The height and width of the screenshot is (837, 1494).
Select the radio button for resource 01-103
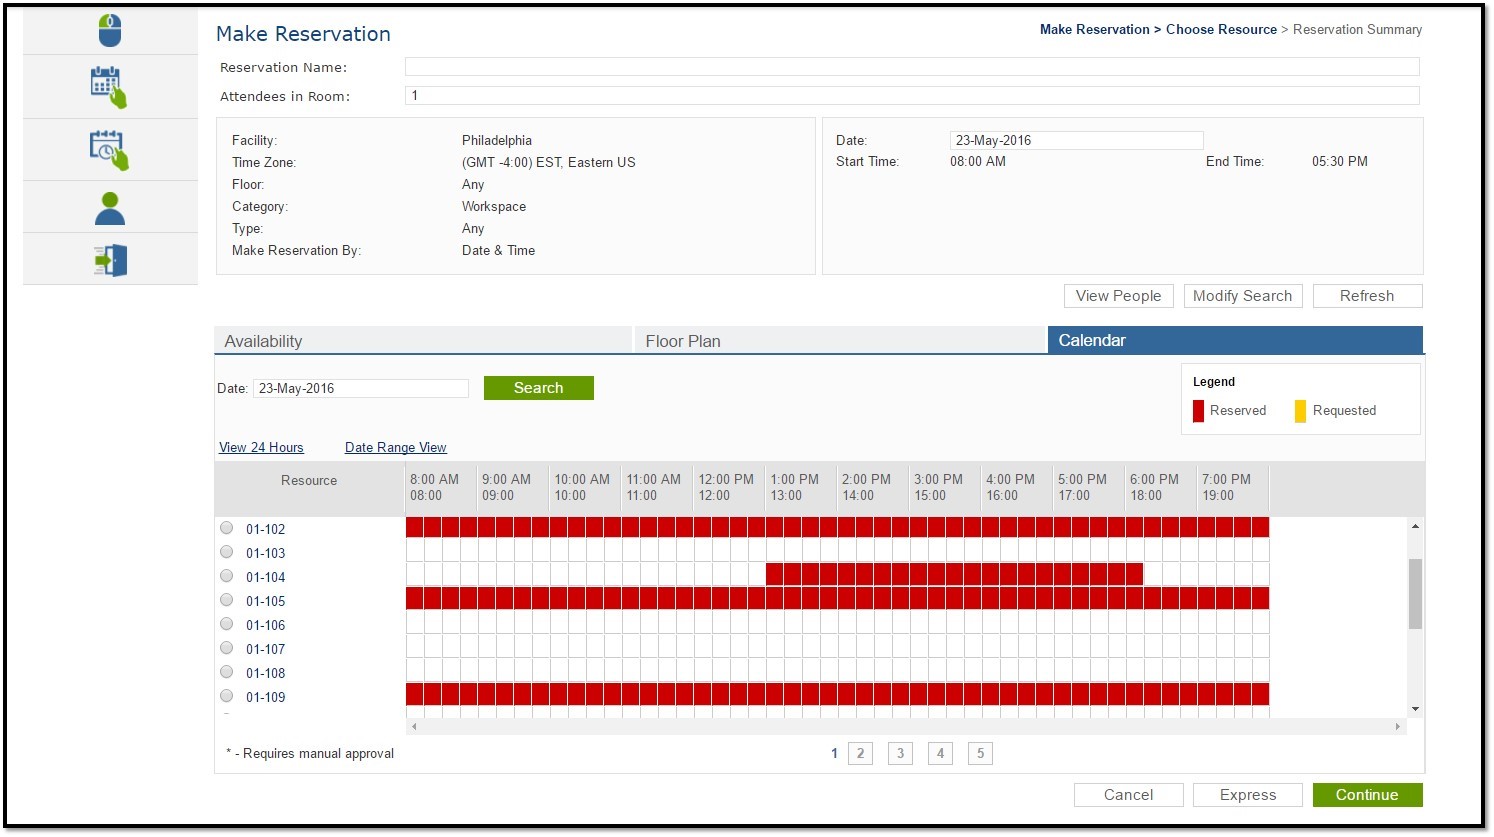(x=227, y=552)
